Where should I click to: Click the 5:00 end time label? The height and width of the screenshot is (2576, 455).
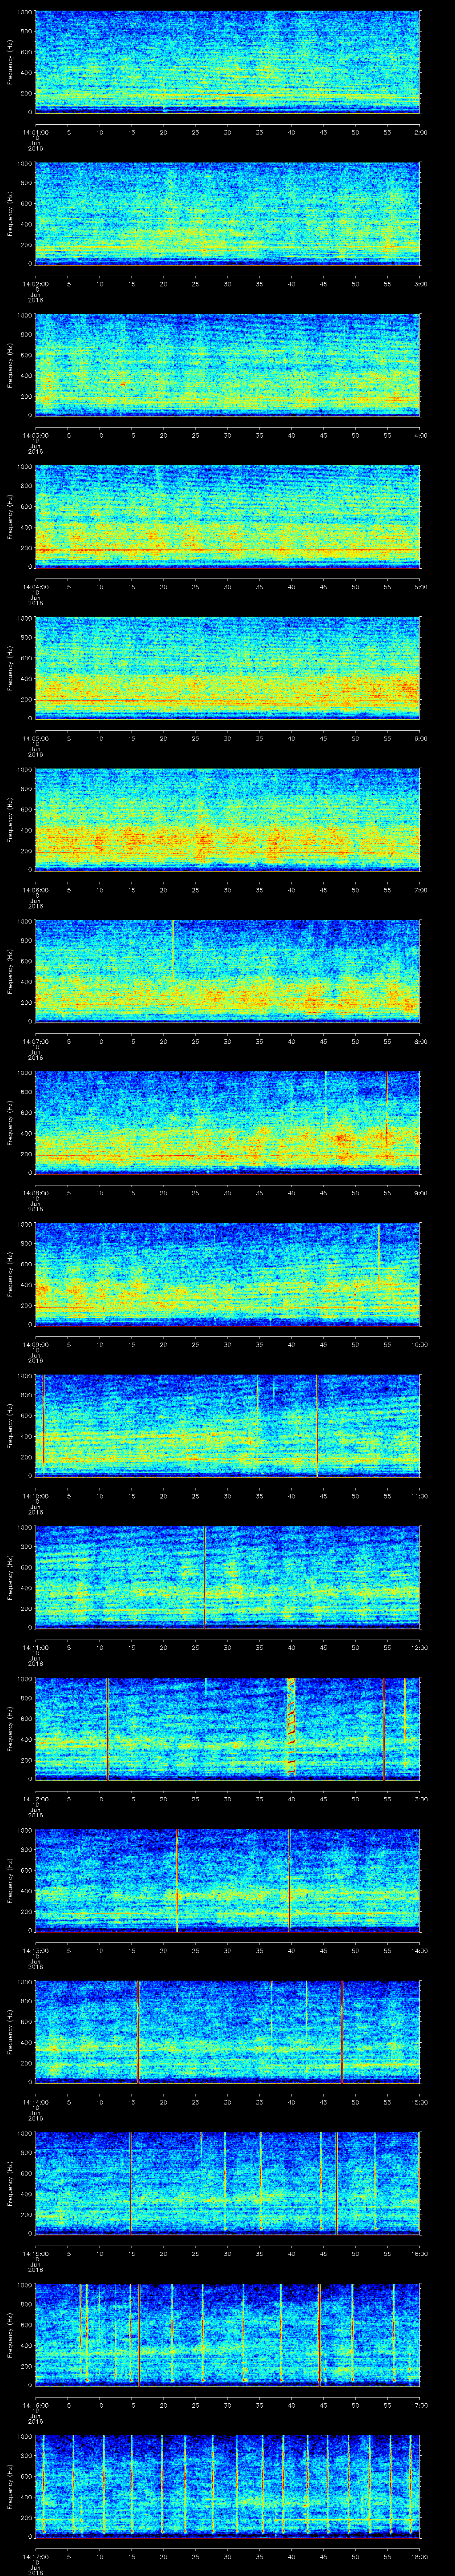point(420,586)
